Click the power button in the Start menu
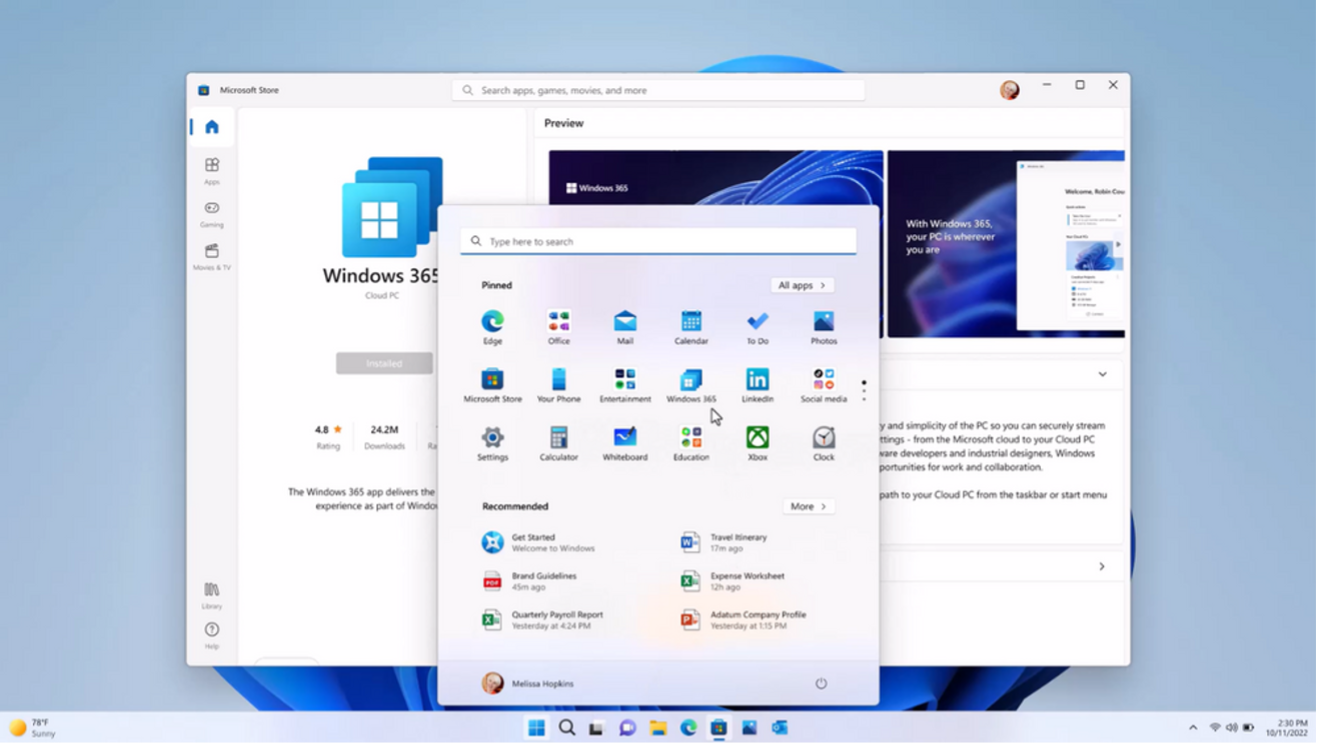This screenshot has width=1320, height=745. [x=821, y=683]
